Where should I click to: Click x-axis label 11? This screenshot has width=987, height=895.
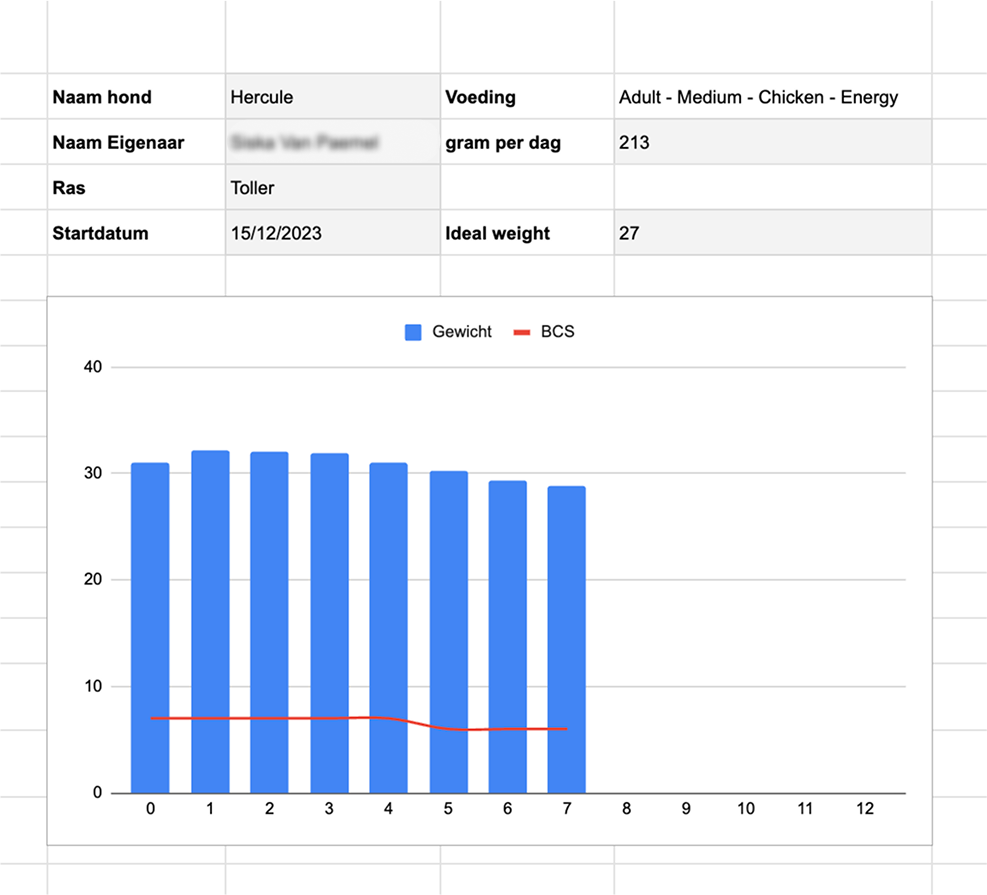(x=805, y=809)
